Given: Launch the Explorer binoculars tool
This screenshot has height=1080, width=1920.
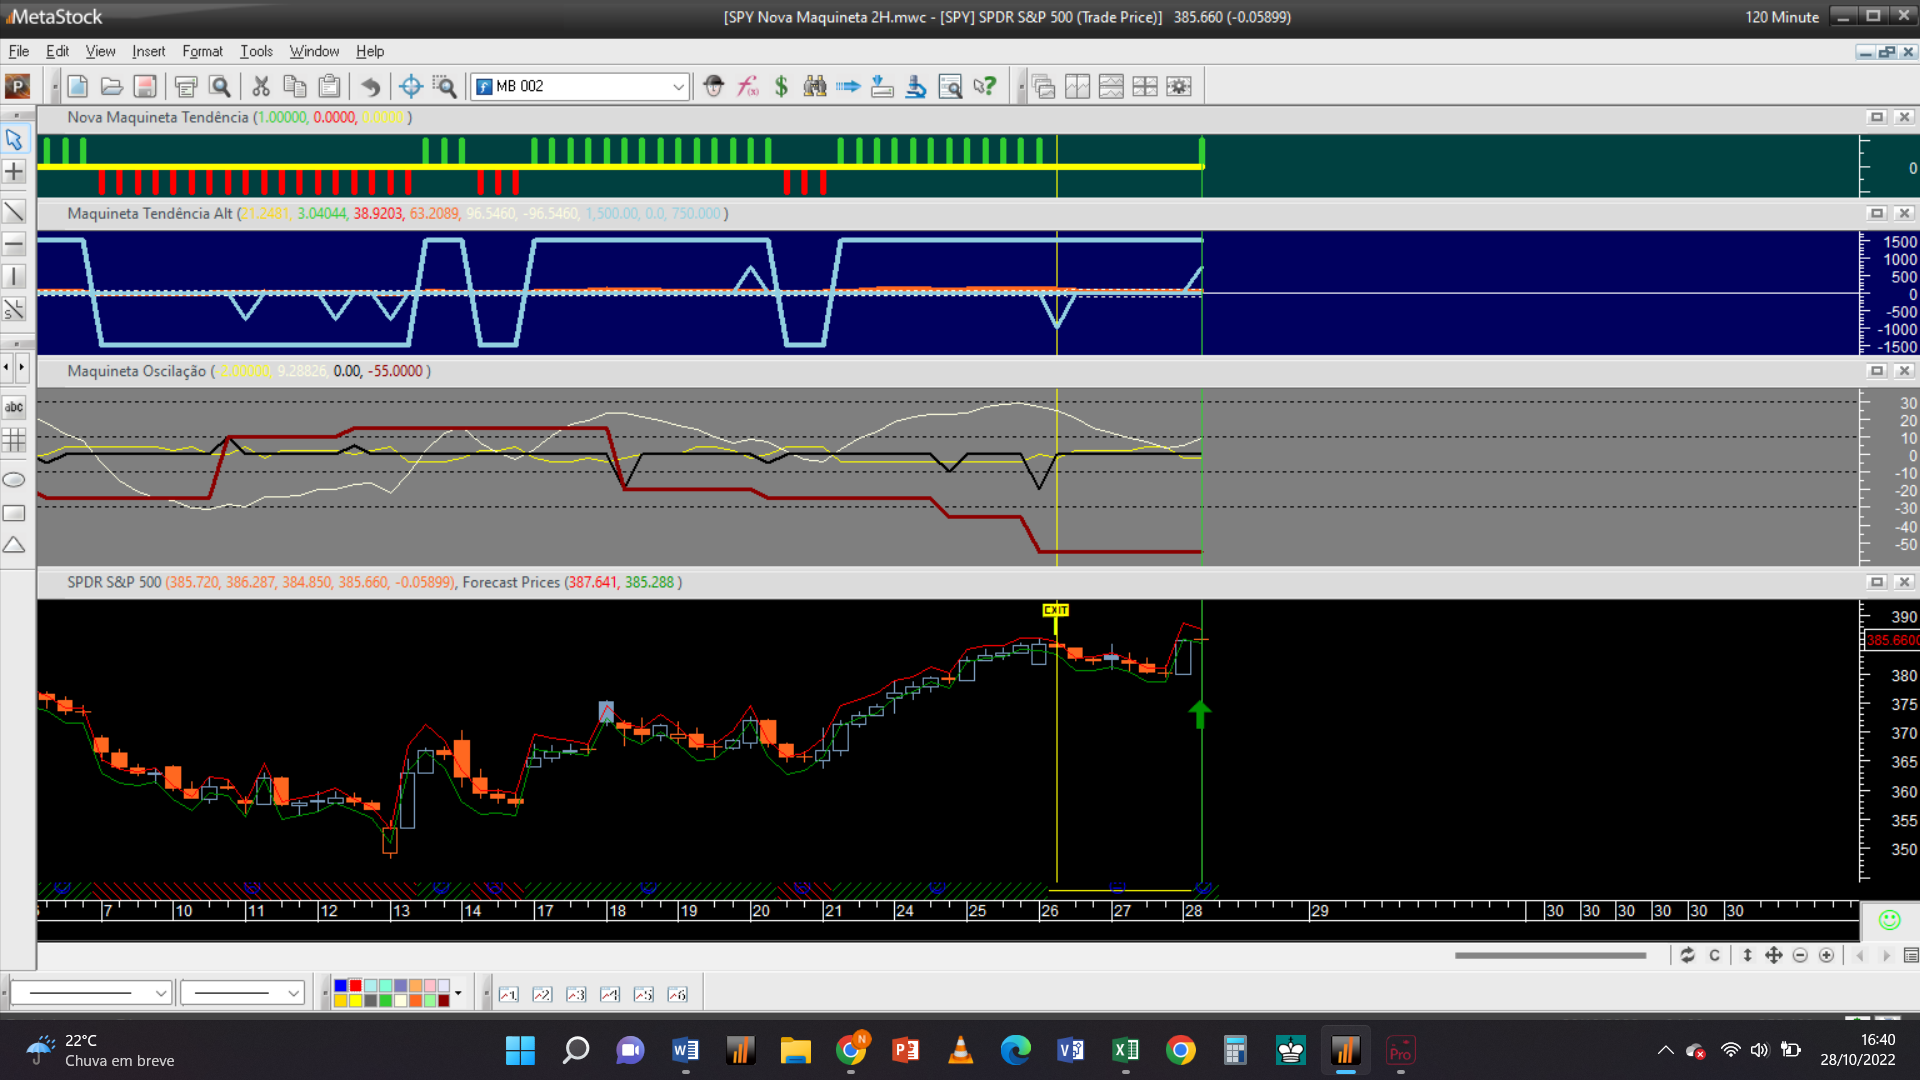Looking at the screenshot, I should [815, 87].
